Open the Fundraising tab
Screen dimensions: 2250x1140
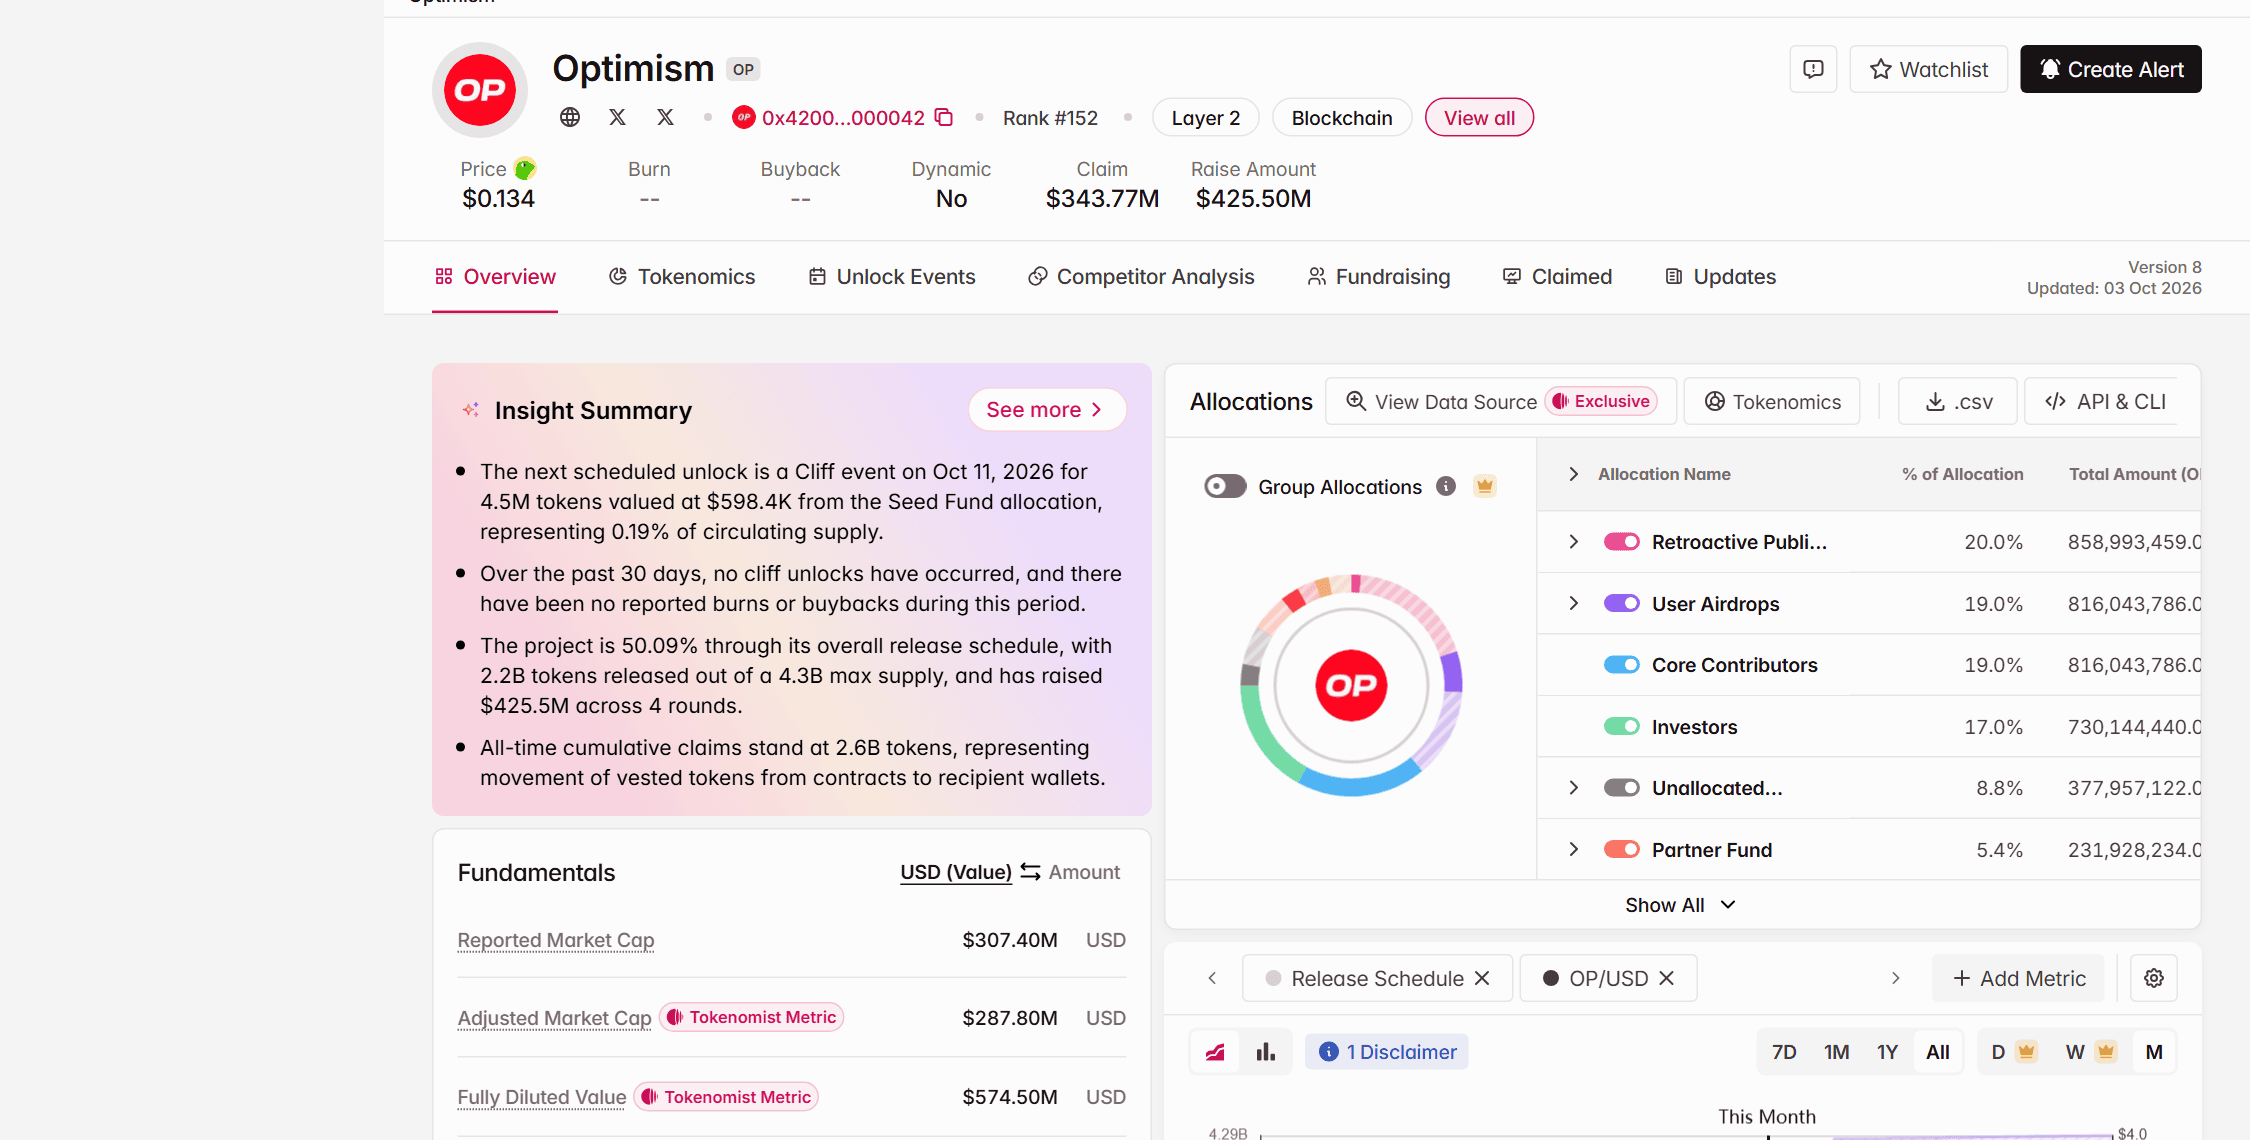1379,277
